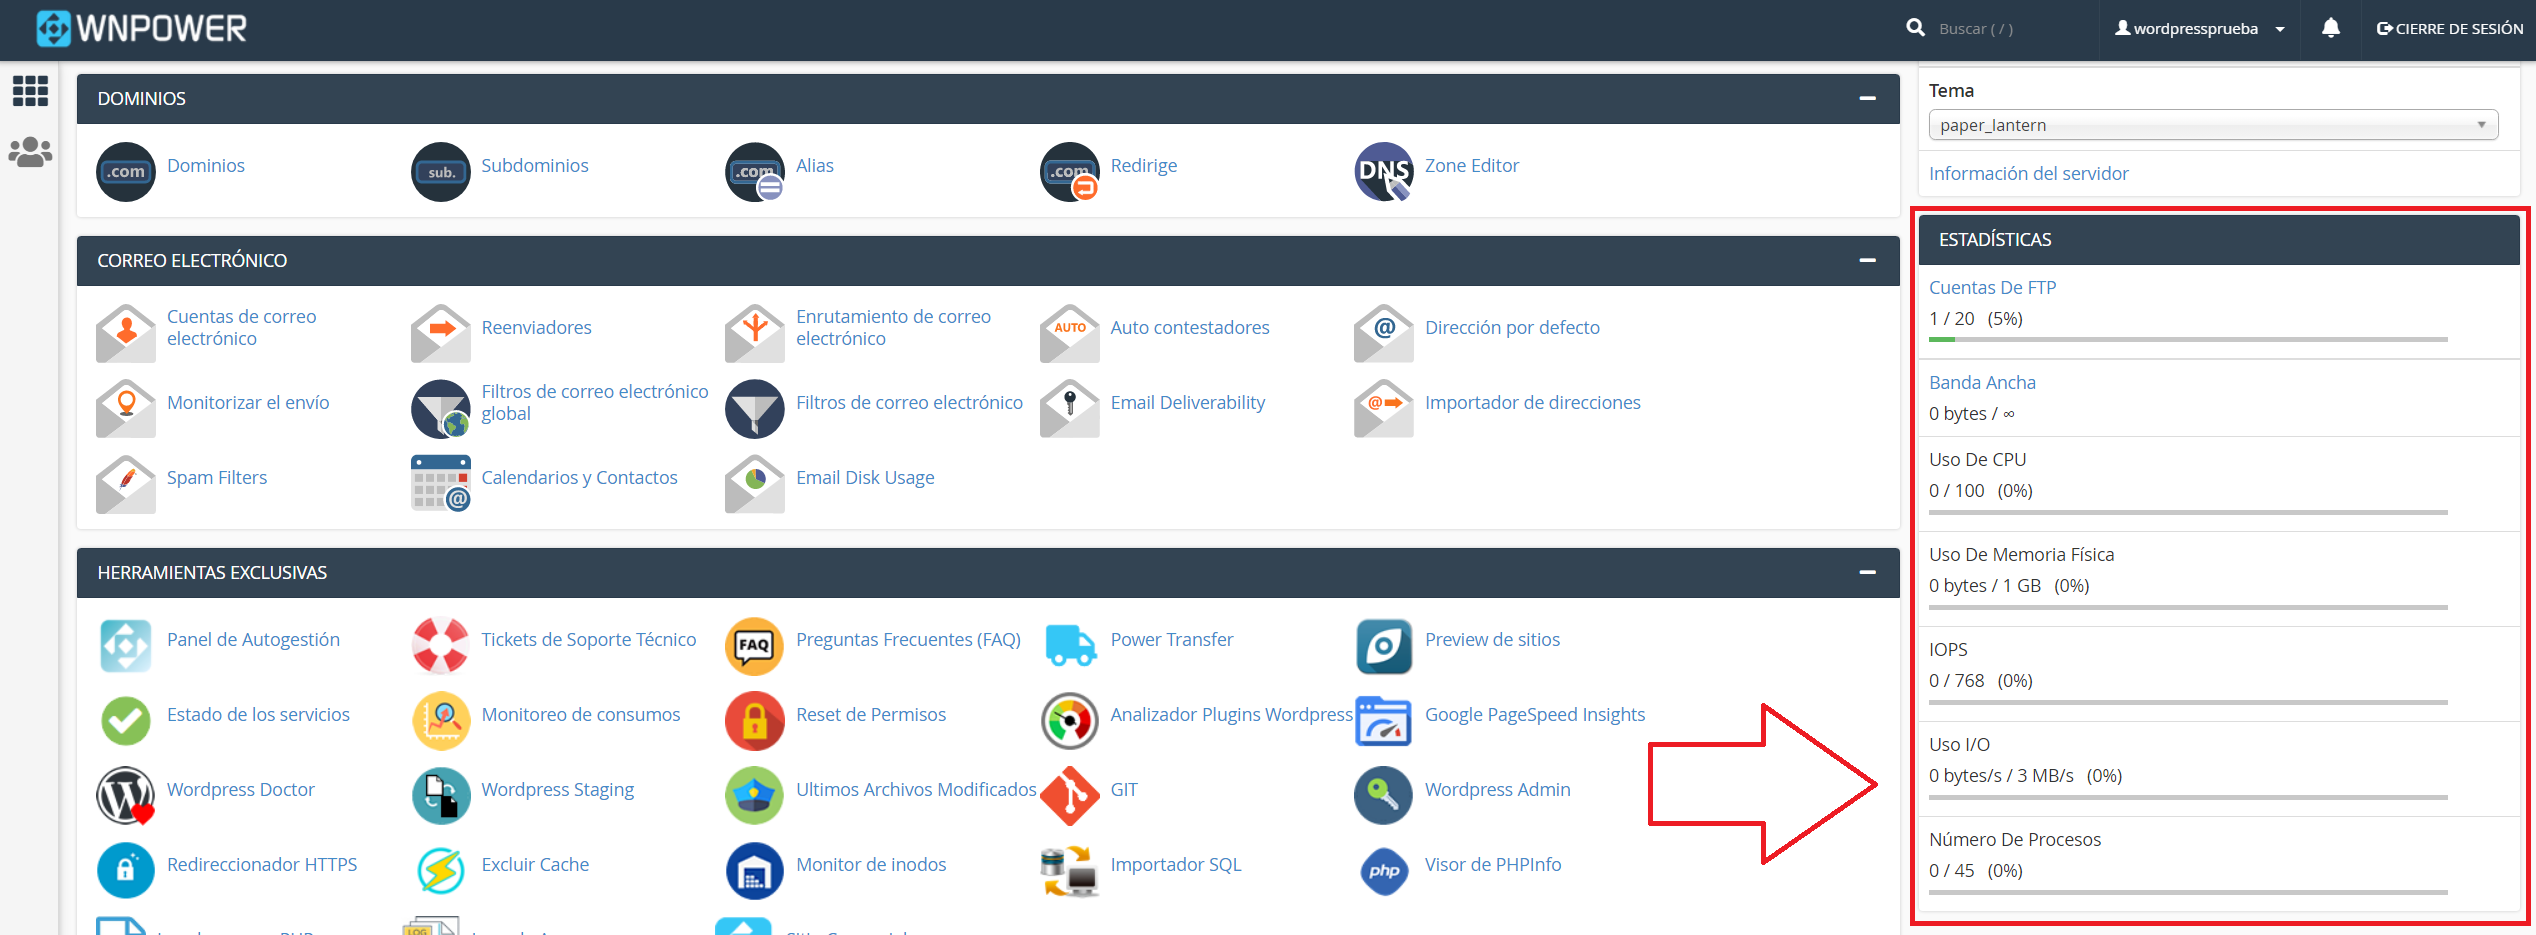Open the GIT icon

[1070, 795]
